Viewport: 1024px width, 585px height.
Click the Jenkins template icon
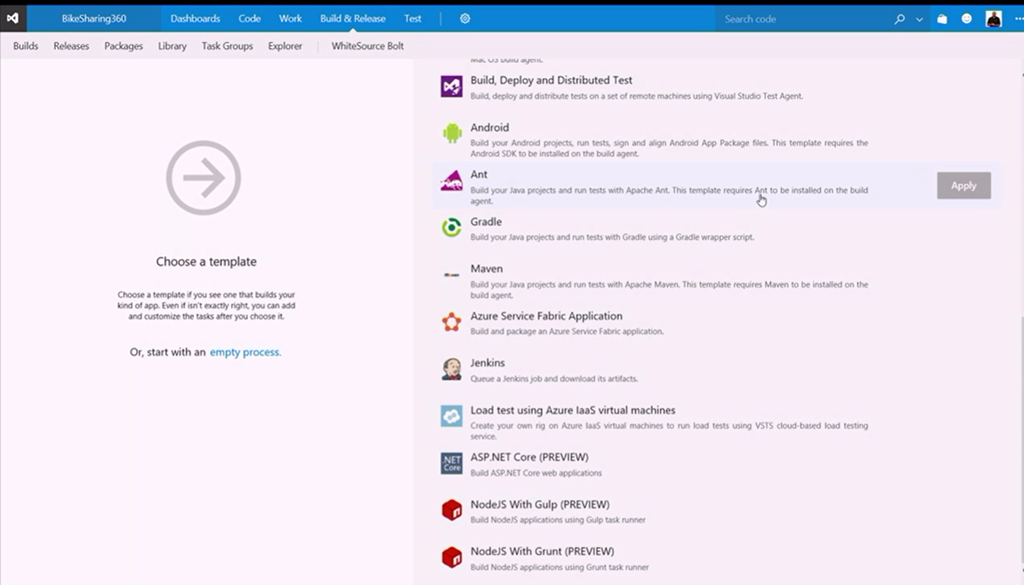coord(452,369)
